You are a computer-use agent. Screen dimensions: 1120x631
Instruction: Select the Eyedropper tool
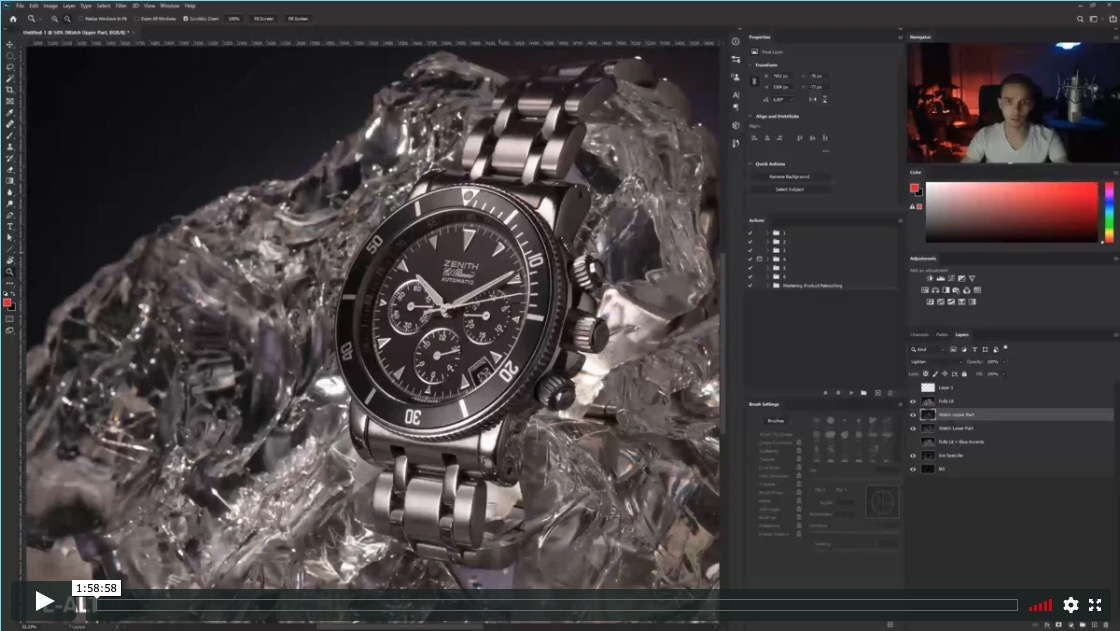[10, 113]
